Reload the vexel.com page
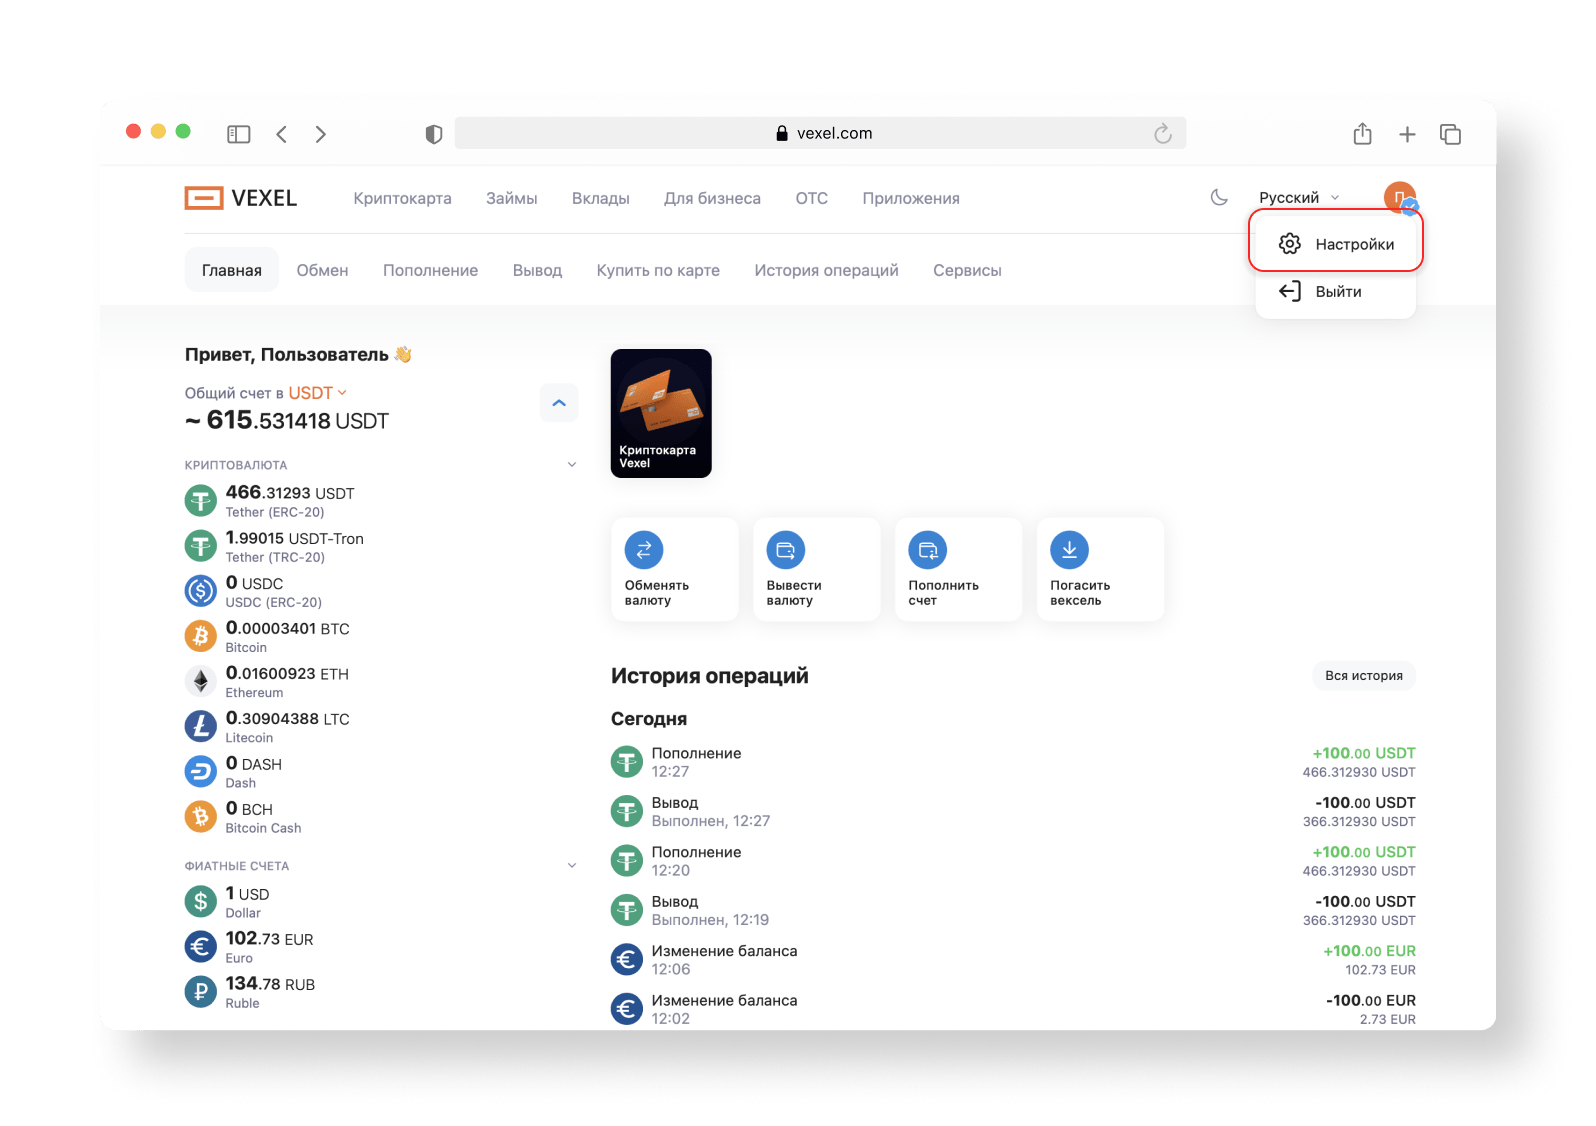1596x1126 pixels. [1162, 133]
